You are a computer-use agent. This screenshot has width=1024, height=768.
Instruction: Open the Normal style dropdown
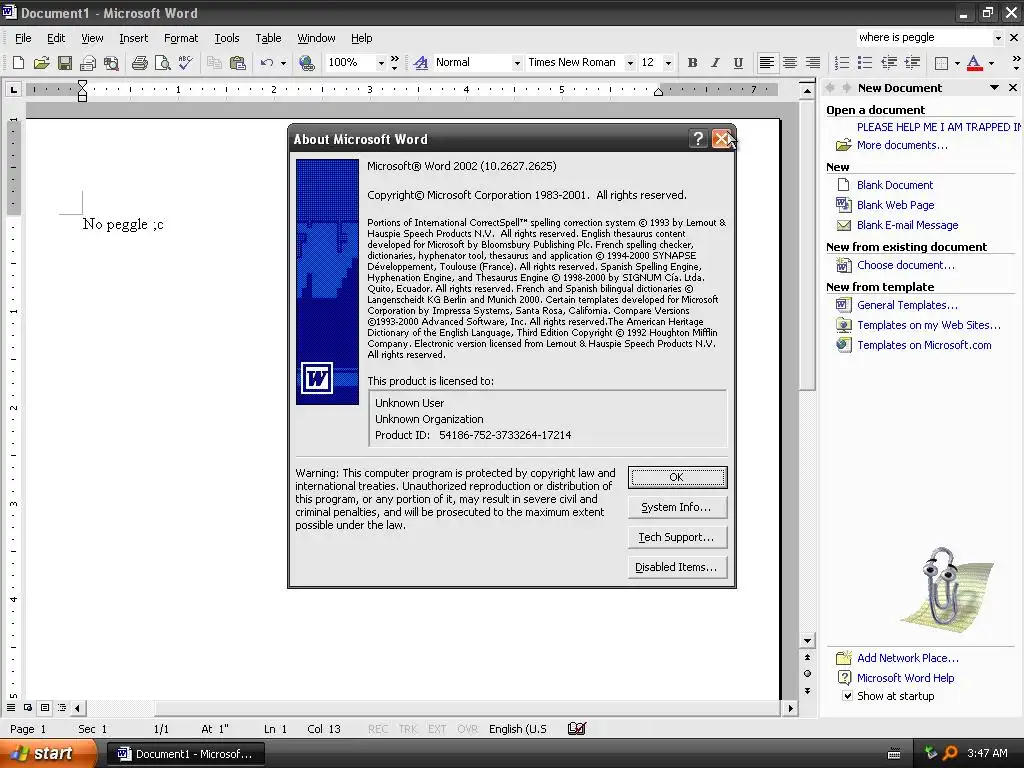517,63
